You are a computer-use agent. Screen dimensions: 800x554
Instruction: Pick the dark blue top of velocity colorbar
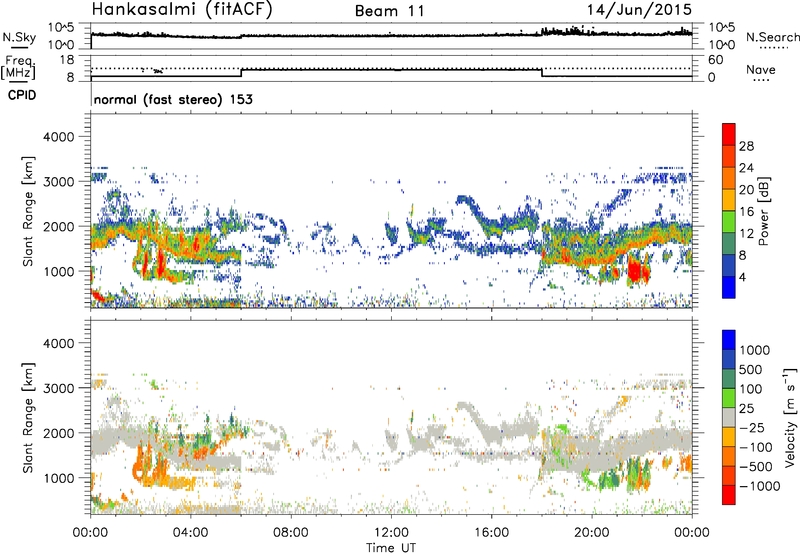click(729, 340)
